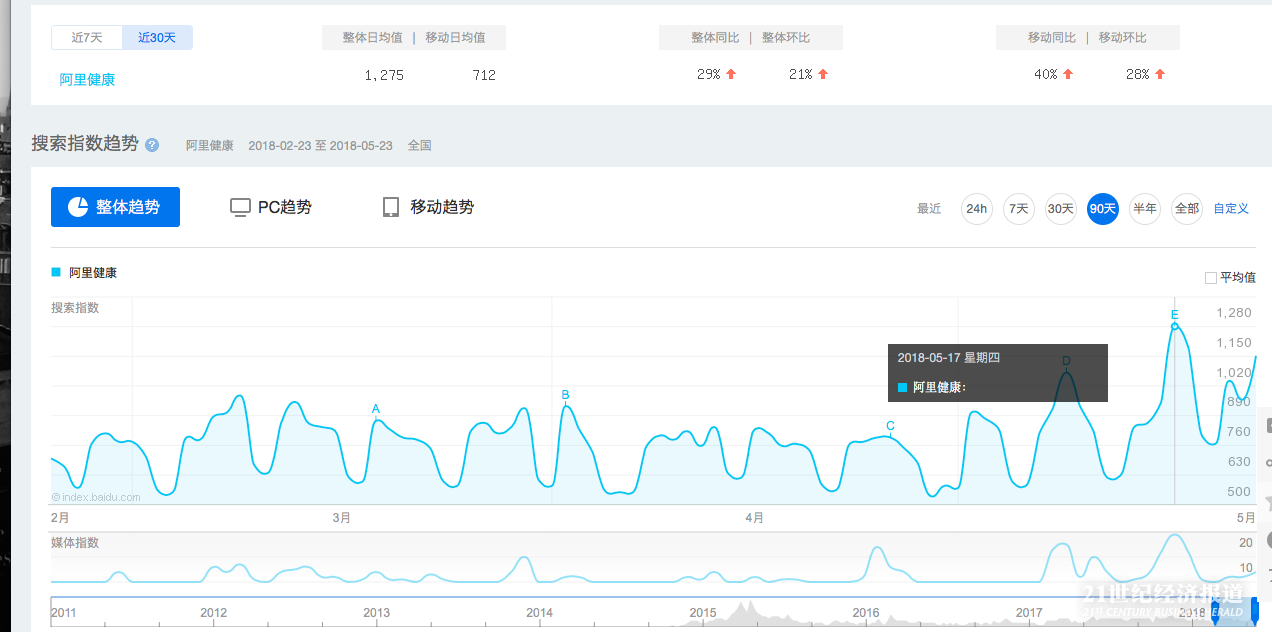The height and width of the screenshot is (632, 1272).
Task: Select the 24h time range tab
Action: click(x=976, y=208)
